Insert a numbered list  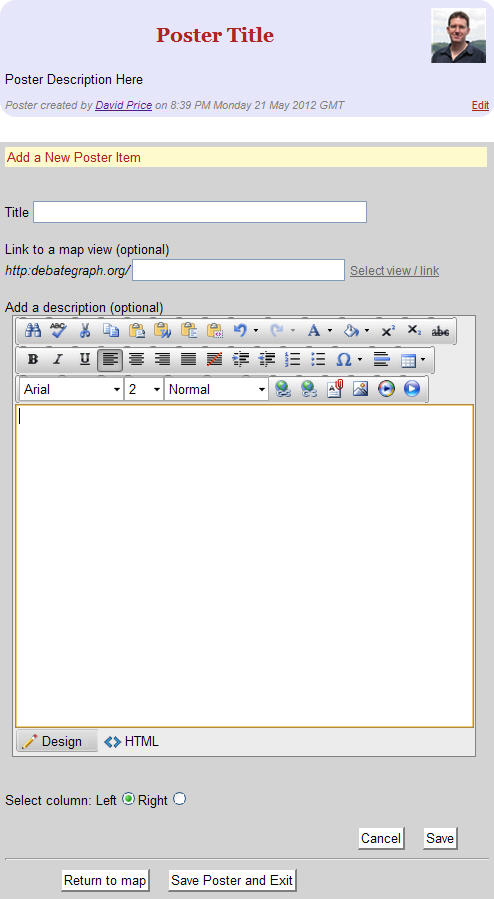click(292, 359)
